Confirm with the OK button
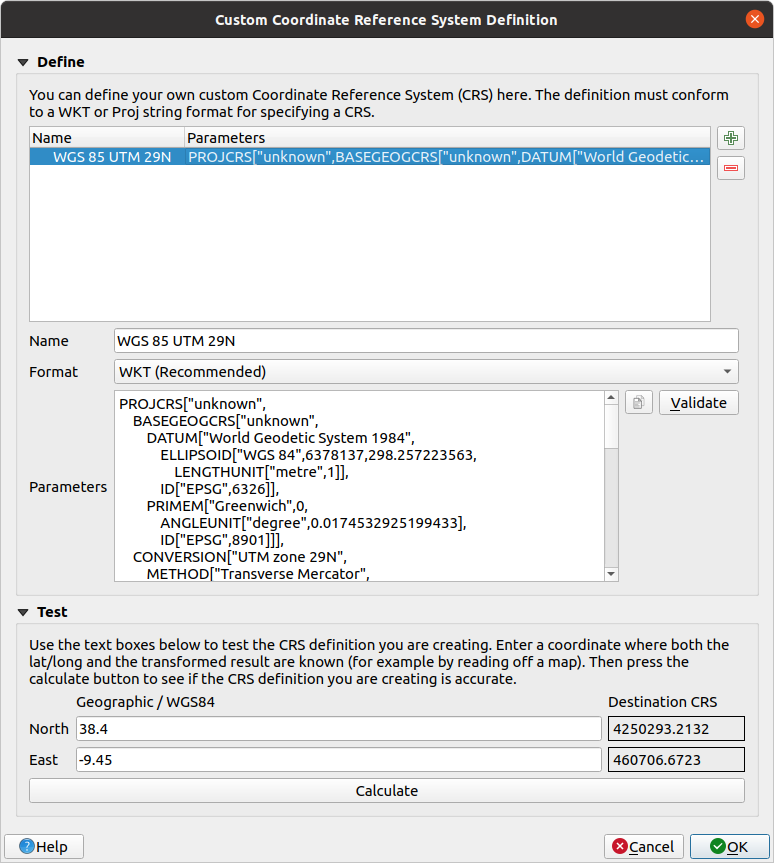774x863 pixels. [x=729, y=846]
